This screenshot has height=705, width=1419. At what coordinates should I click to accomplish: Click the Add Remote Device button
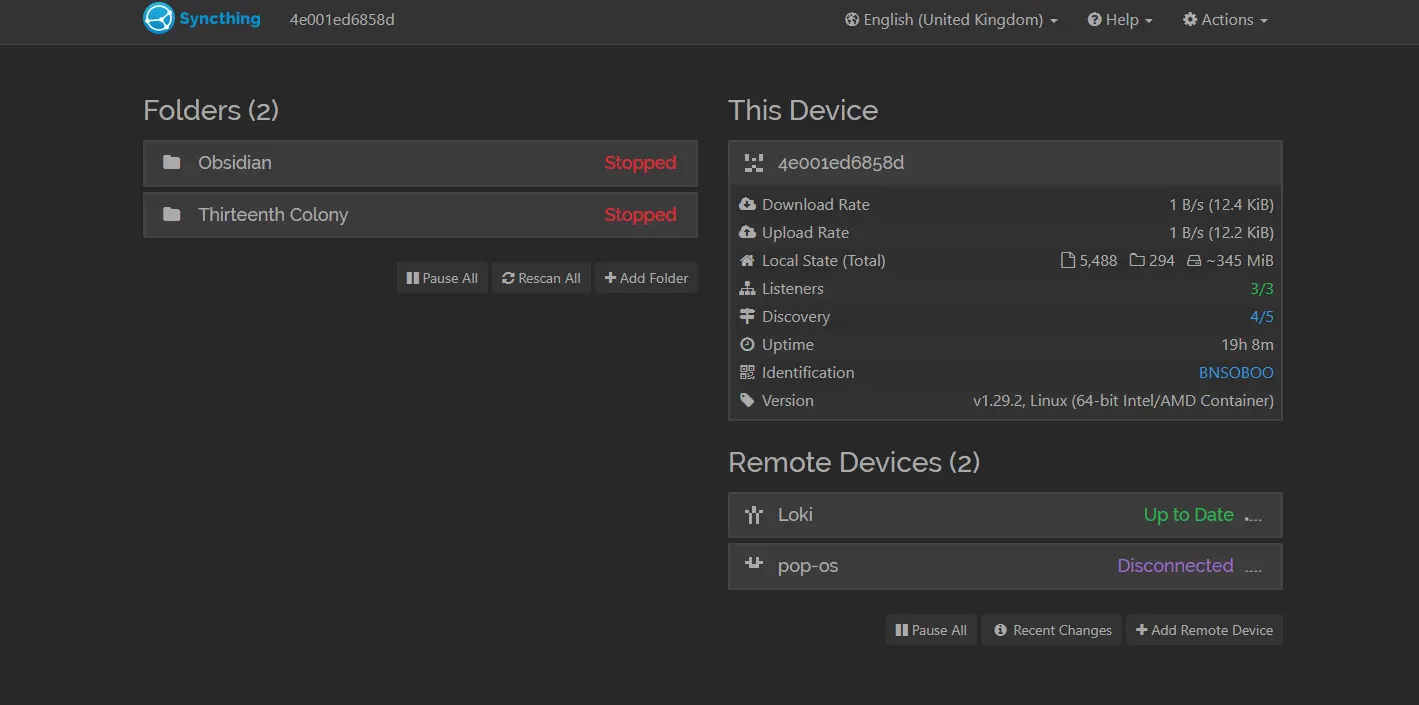click(x=1204, y=630)
